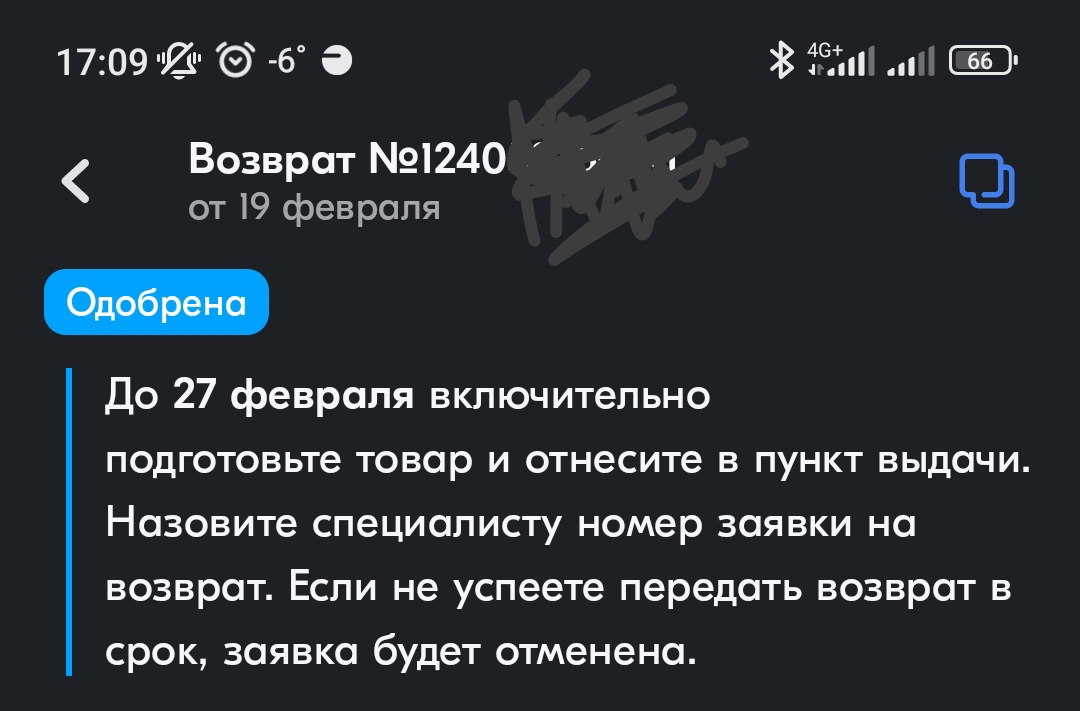Viewport: 1080px width, 711px height.
Task: Tap the blue vertical bar beside instructions
Action: point(69,522)
